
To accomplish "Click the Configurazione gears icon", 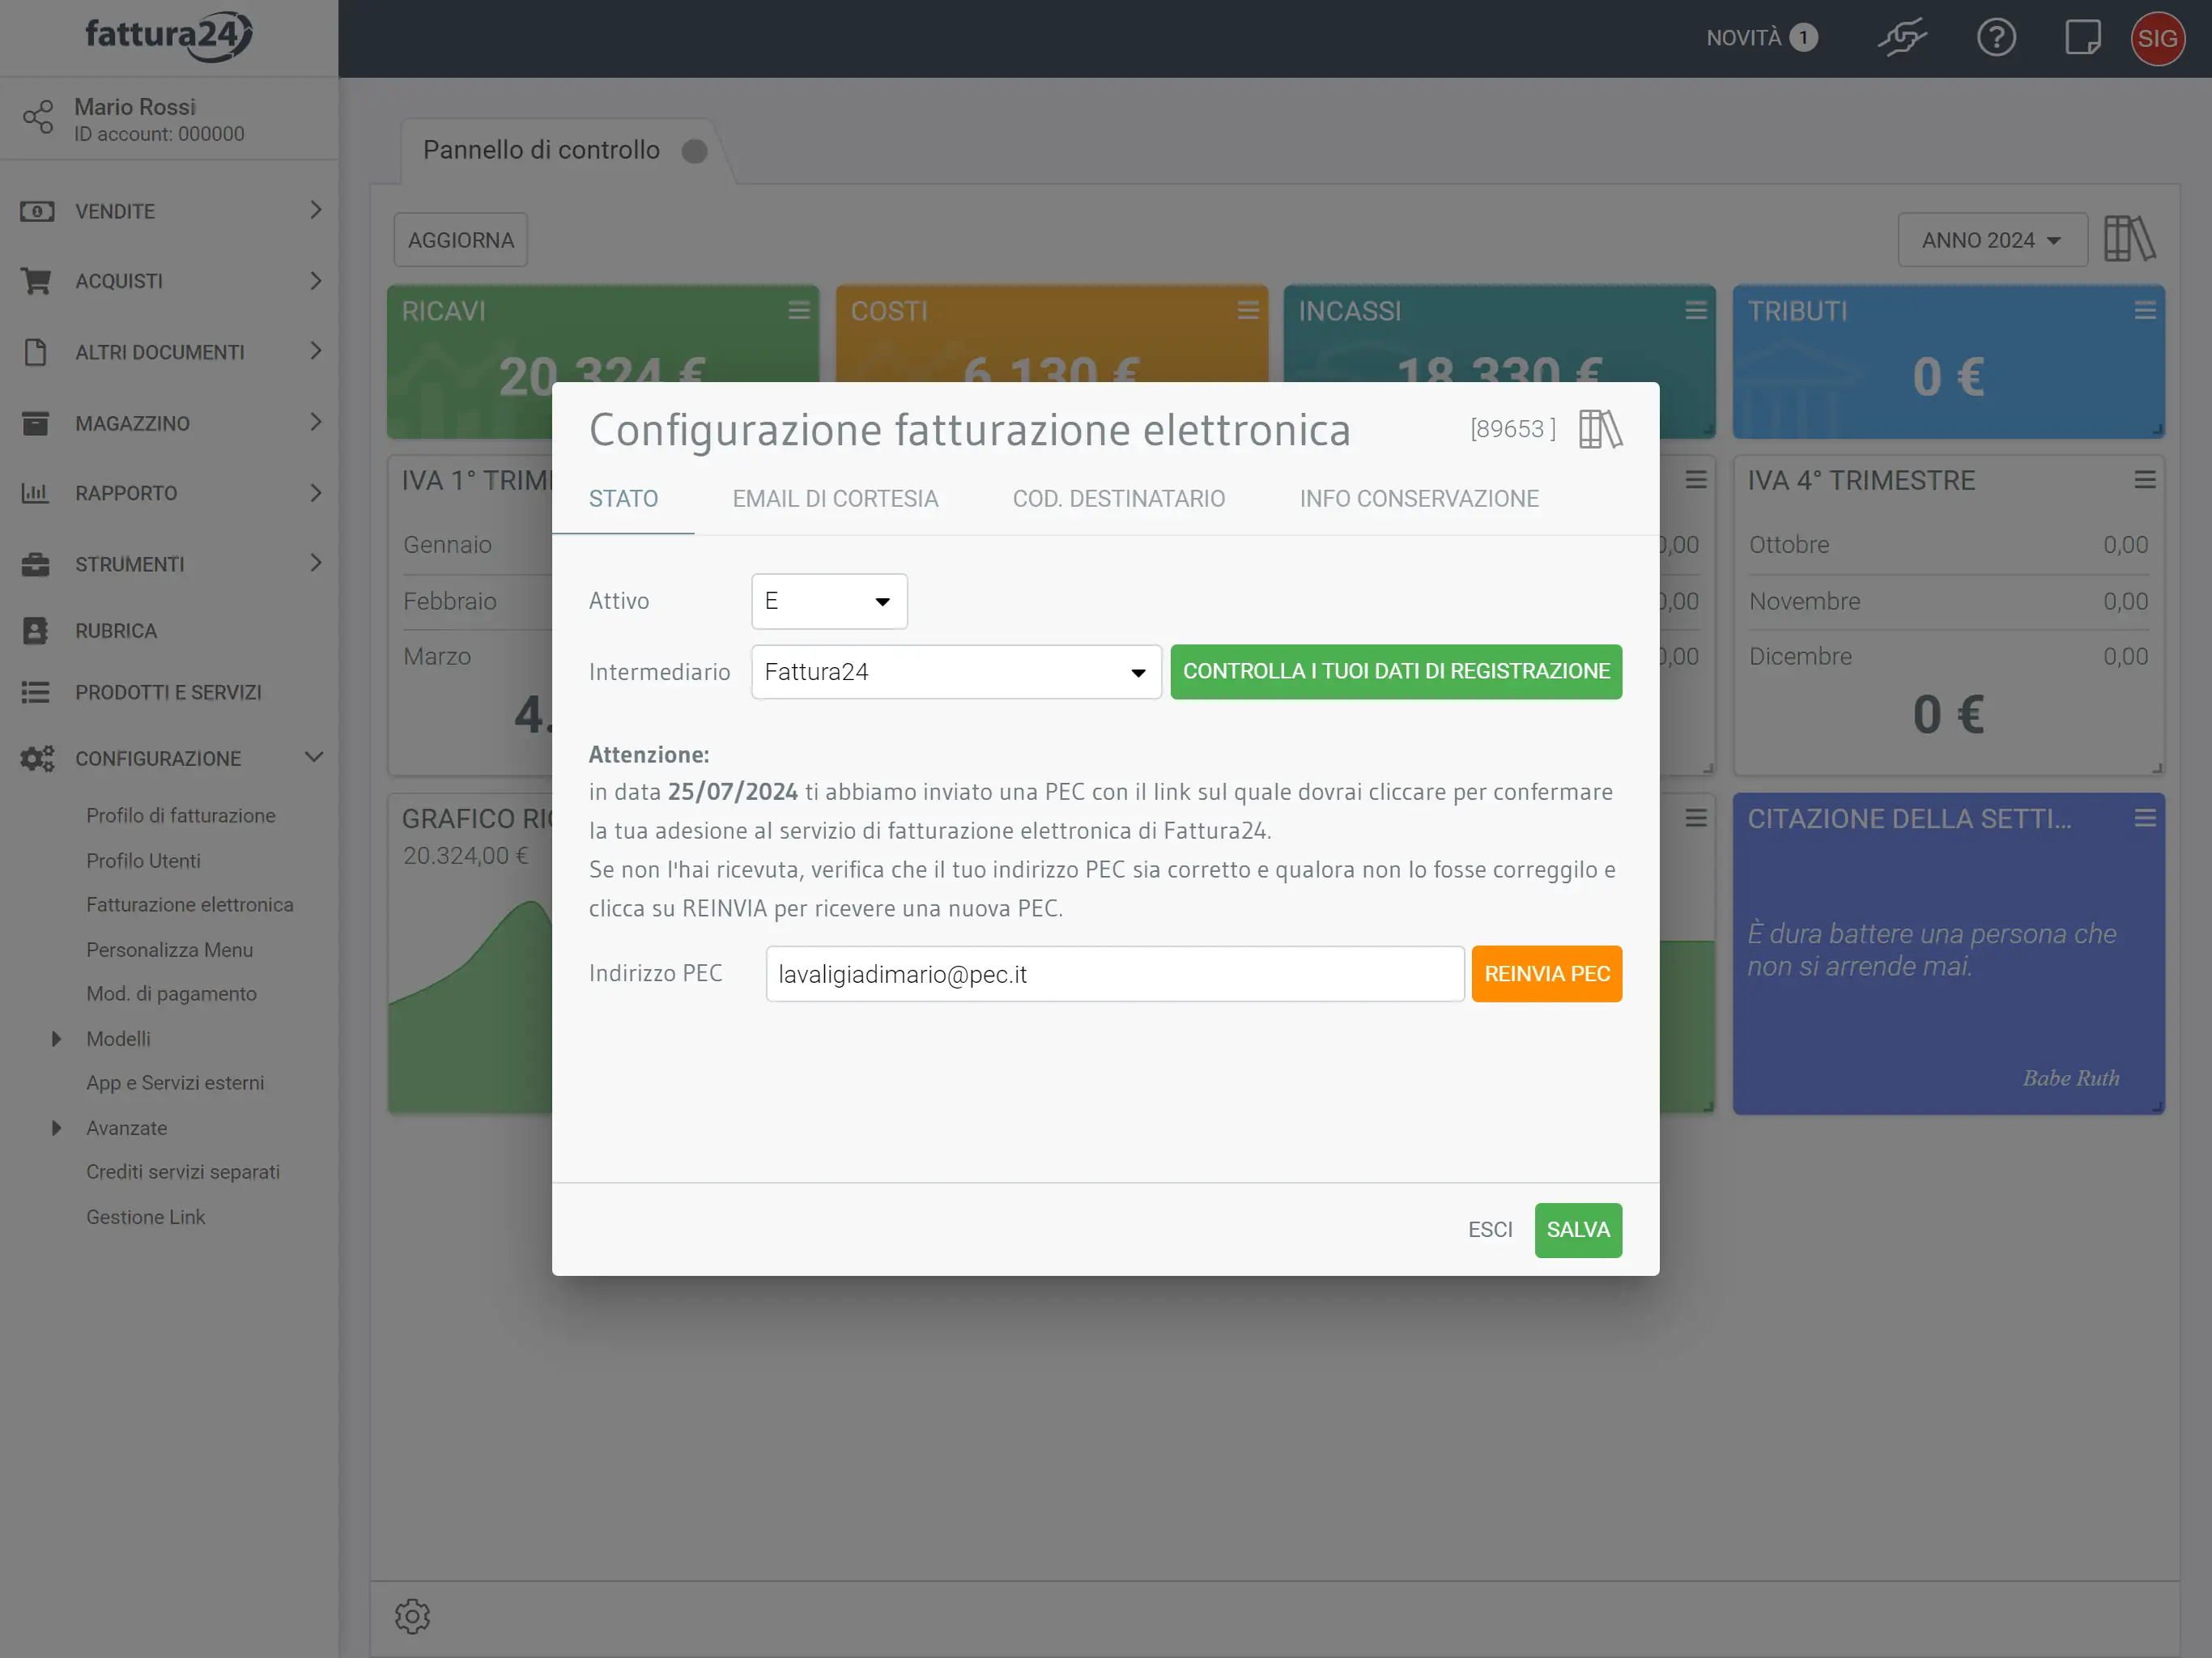I will pos(37,758).
